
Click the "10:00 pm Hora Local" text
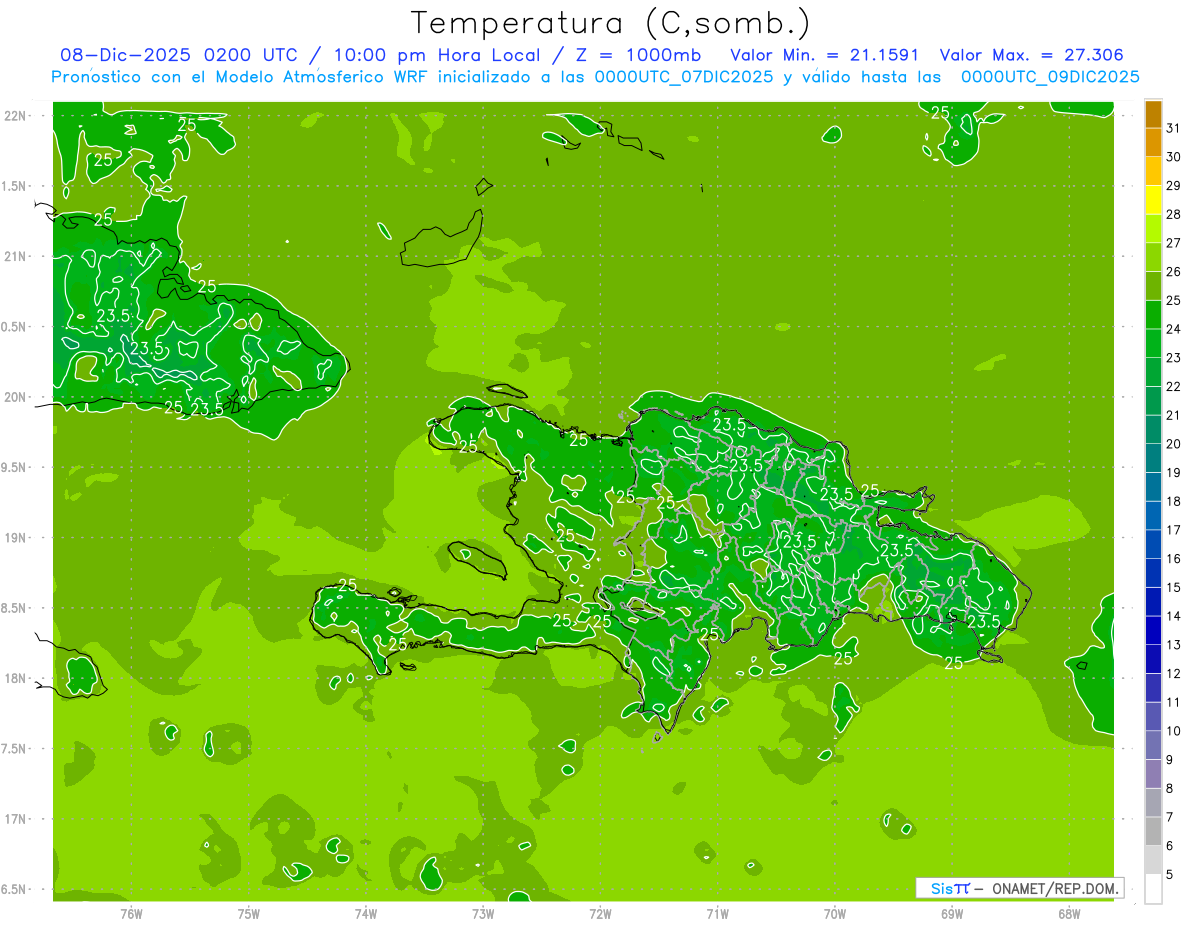tap(439, 55)
